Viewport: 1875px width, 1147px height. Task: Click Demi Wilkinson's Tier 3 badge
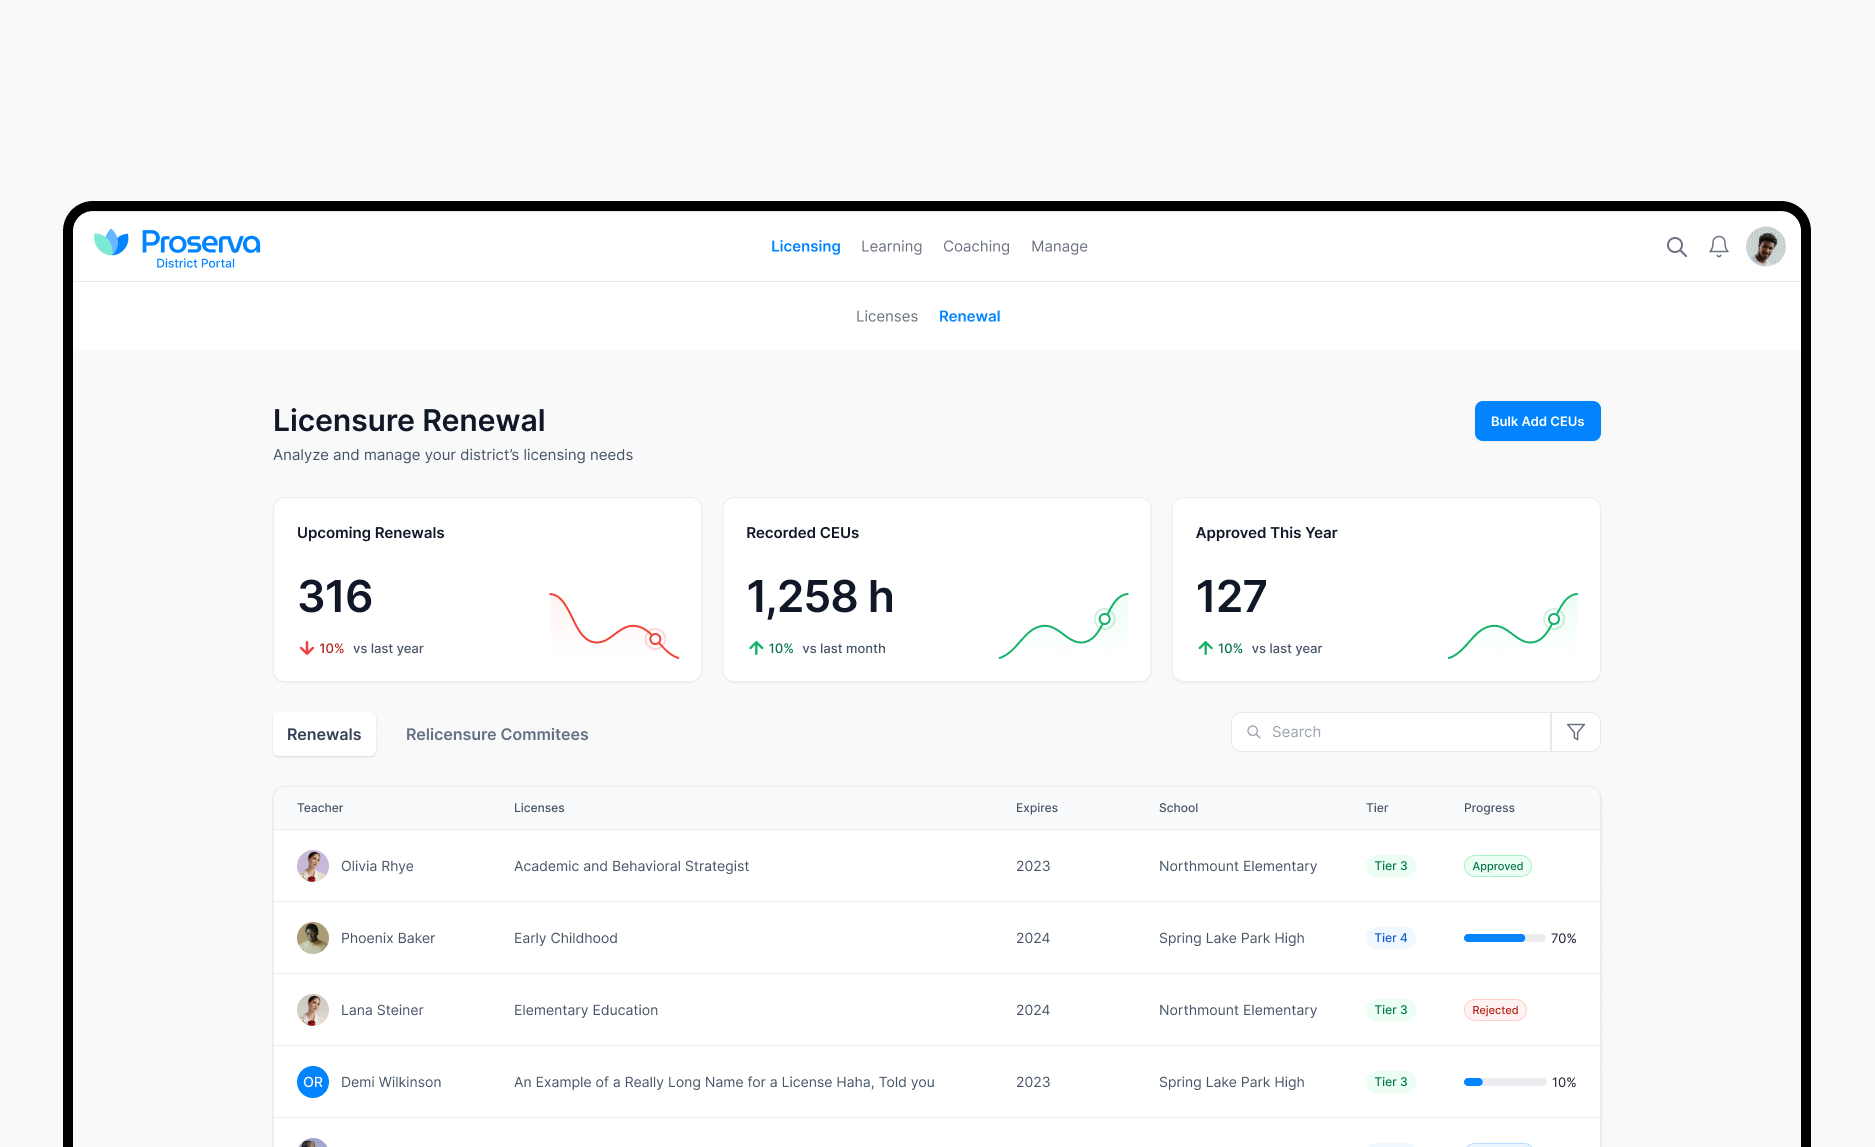(1391, 1082)
